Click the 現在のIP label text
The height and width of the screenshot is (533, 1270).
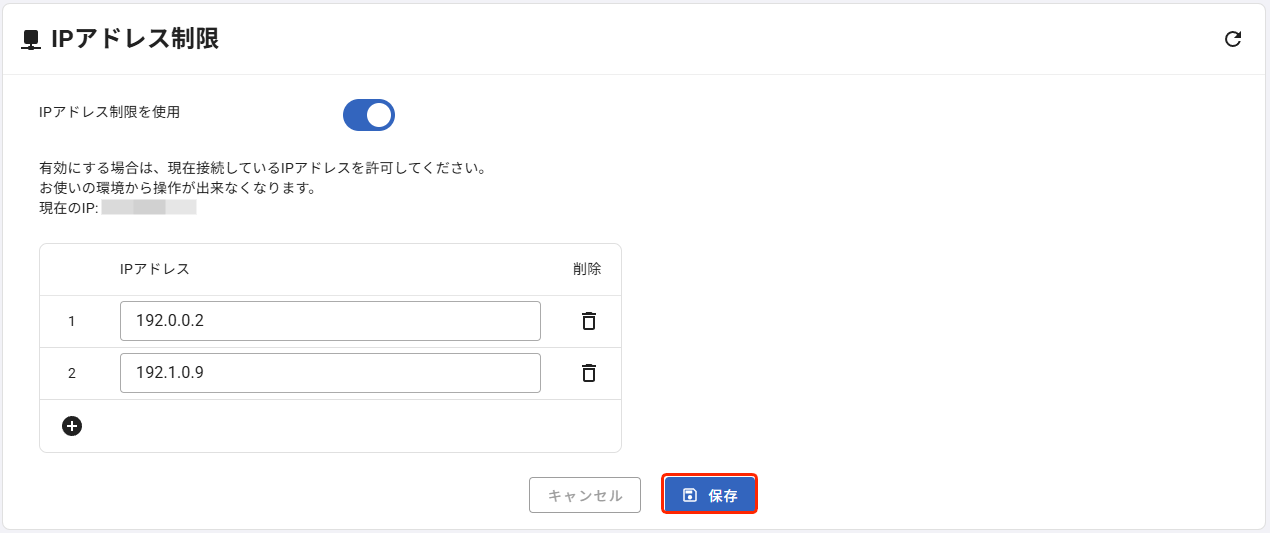[68, 208]
